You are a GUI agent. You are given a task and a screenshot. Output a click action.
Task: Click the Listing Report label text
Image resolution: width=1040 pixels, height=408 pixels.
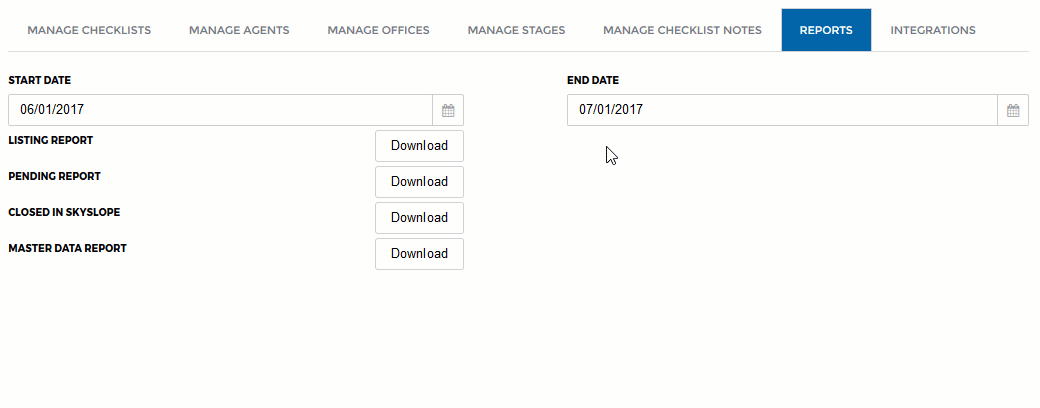click(50, 141)
